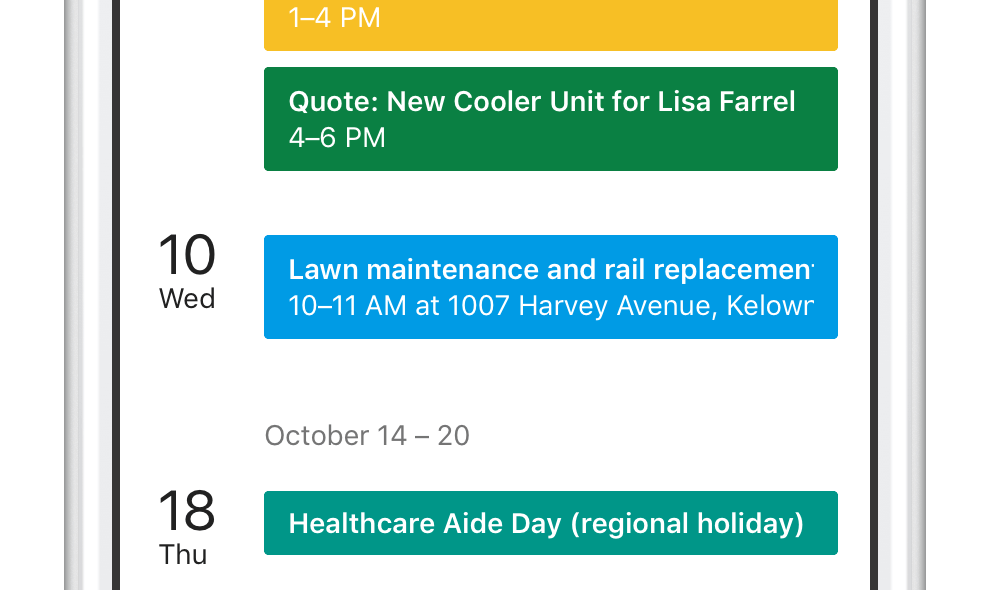Click the green event card's right edge
Viewport: 990px width, 590px height.
[x=832, y=119]
